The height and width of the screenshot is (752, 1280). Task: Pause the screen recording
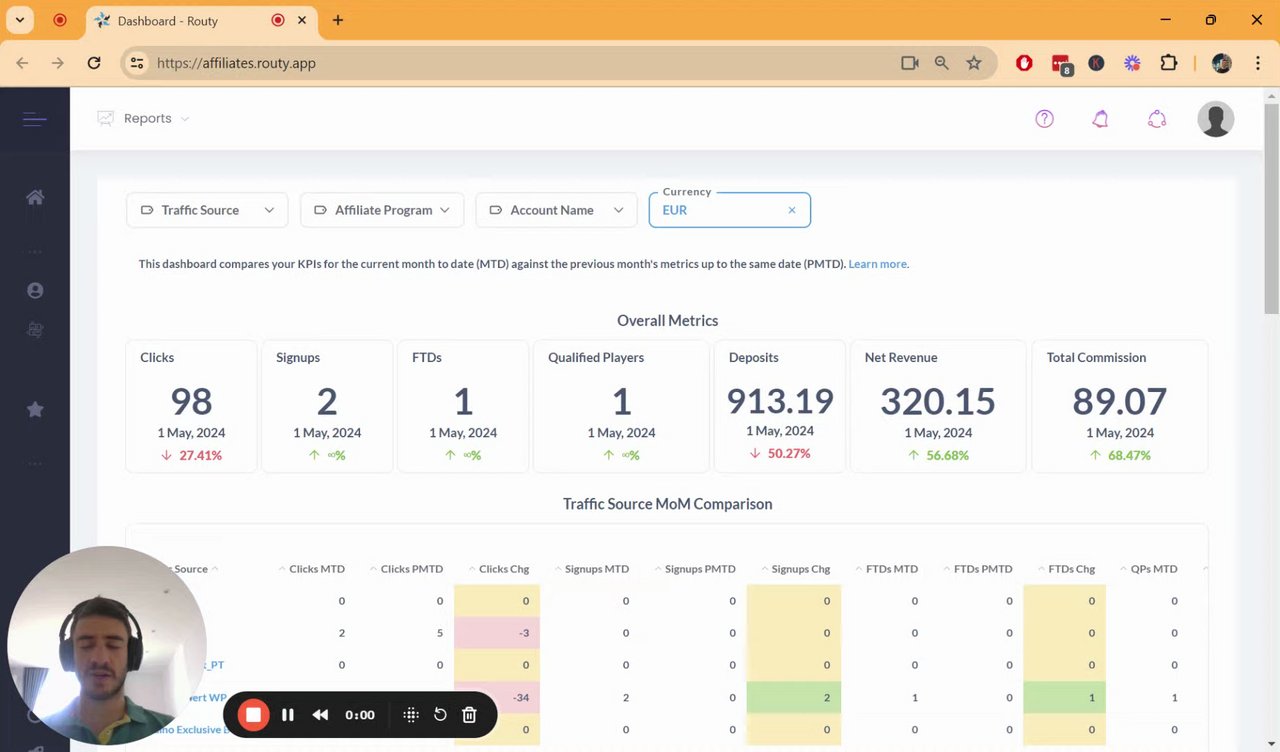pos(288,715)
